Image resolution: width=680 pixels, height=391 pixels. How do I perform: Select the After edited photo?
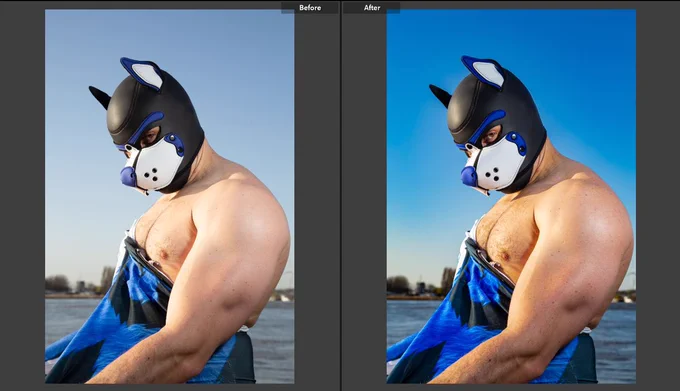[x=511, y=197]
